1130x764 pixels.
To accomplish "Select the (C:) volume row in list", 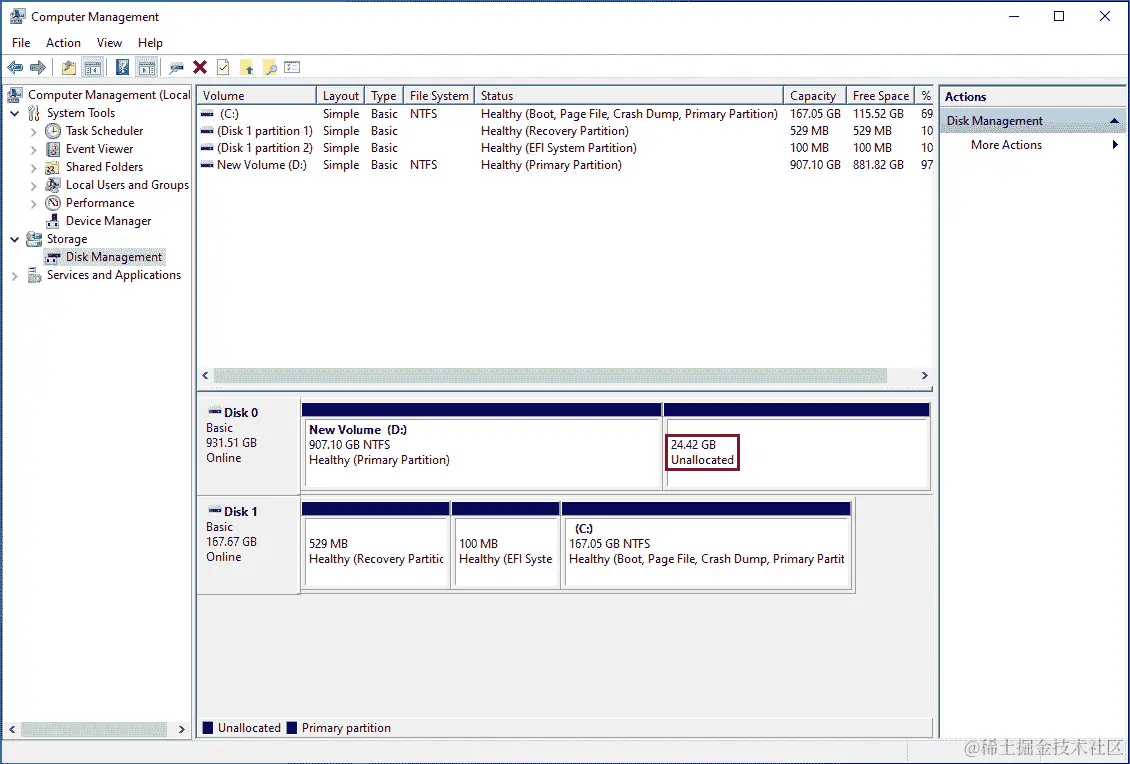I will click(566, 114).
